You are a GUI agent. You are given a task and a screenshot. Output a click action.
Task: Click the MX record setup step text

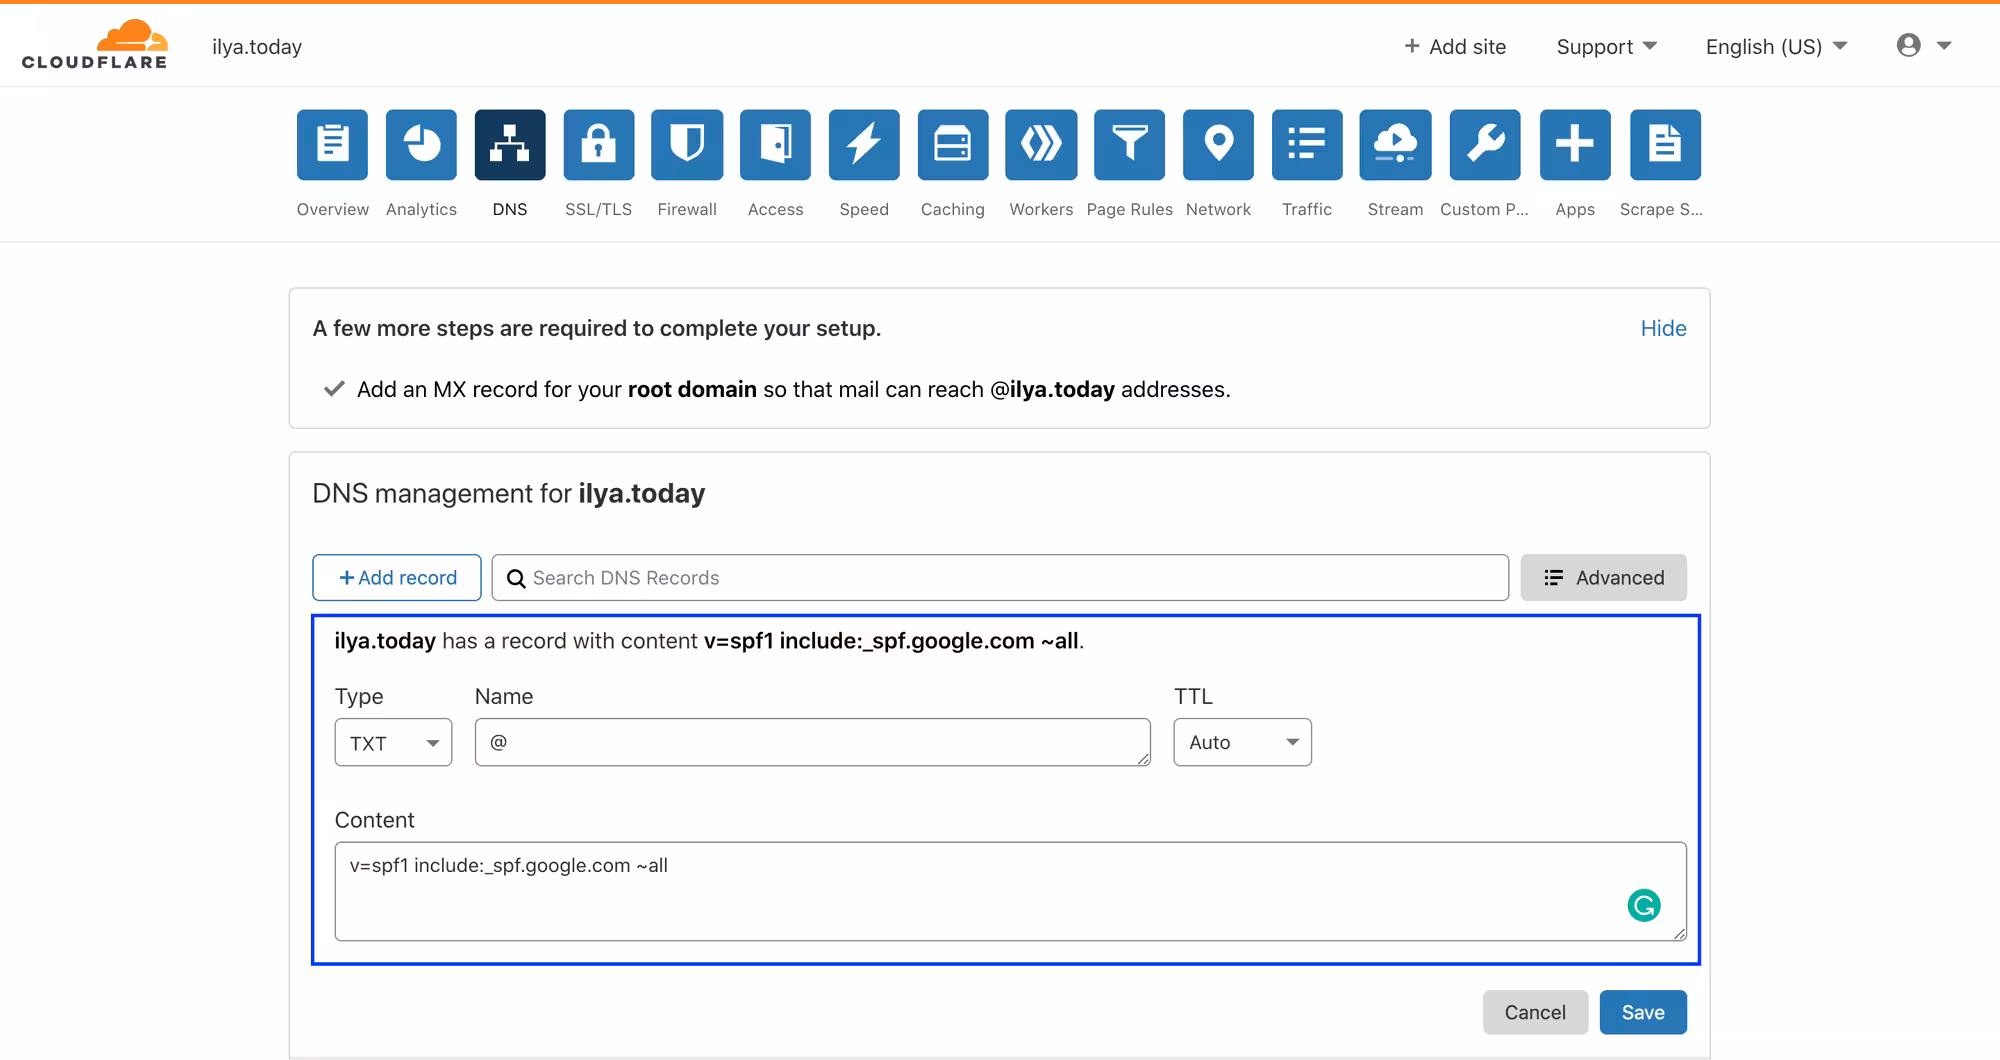tap(793, 389)
